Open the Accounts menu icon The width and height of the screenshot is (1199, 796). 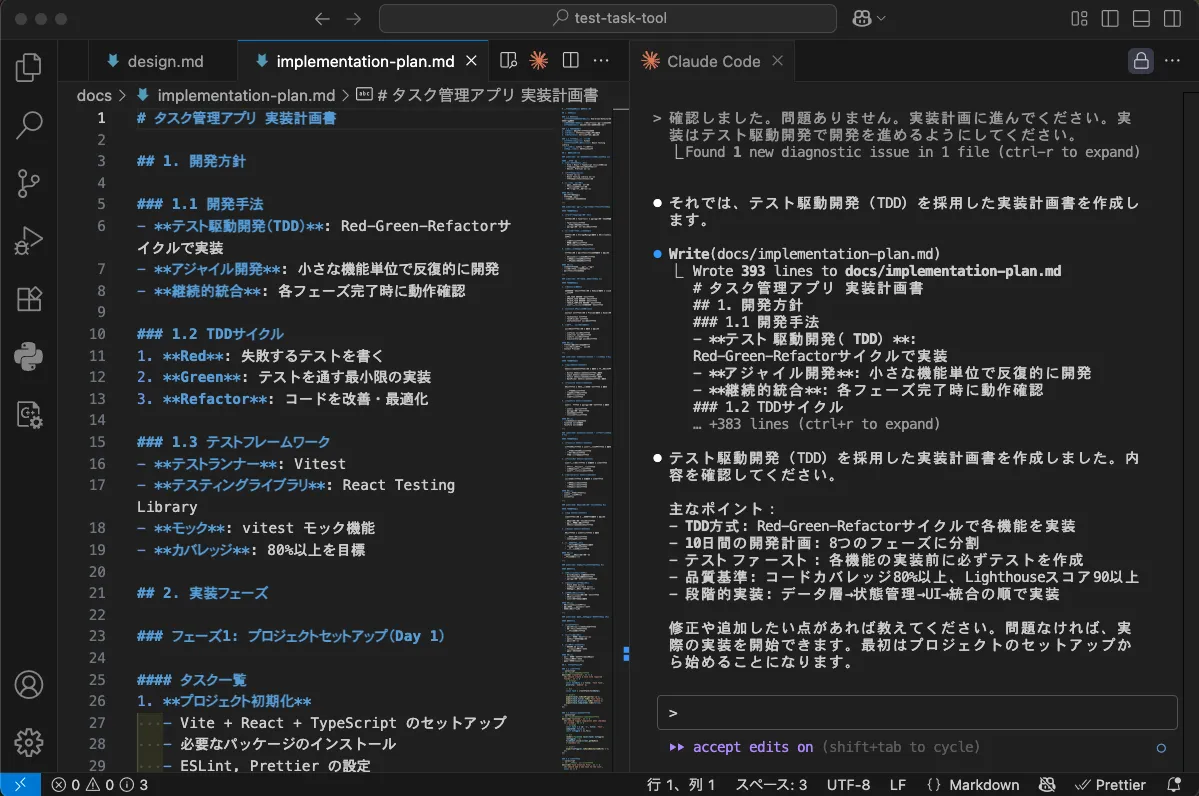click(x=29, y=685)
